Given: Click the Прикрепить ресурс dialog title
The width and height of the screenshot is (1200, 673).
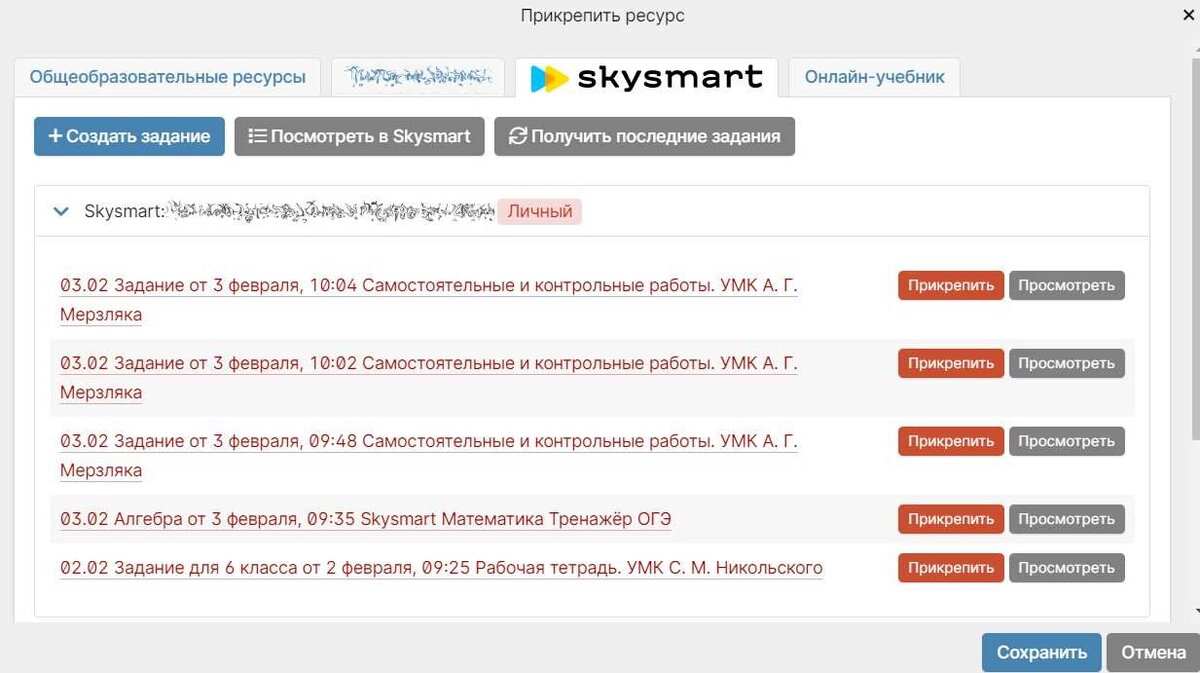Looking at the screenshot, I should tap(602, 16).
